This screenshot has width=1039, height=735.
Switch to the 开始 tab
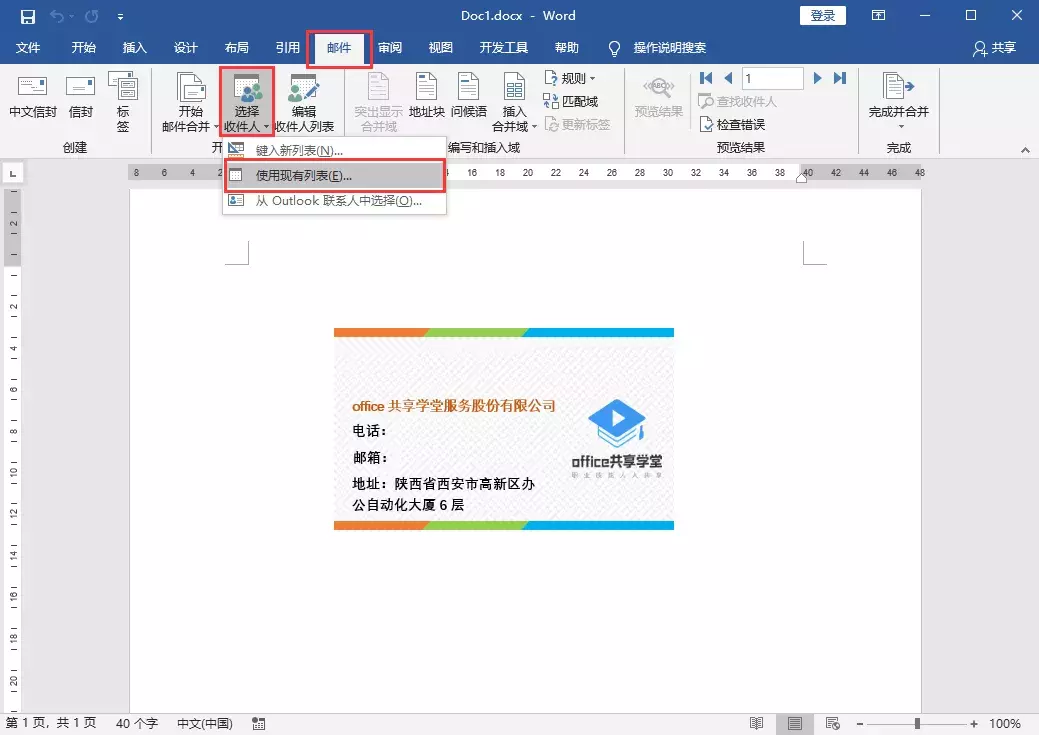pyautogui.click(x=83, y=48)
